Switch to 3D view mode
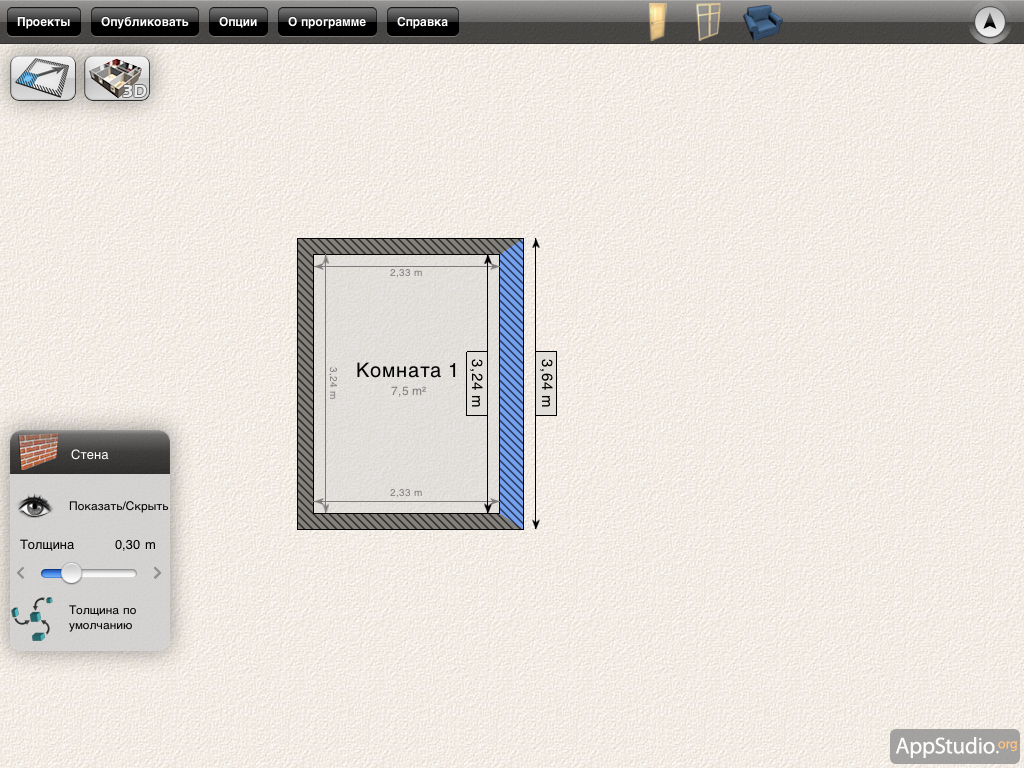 (x=117, y=78)
